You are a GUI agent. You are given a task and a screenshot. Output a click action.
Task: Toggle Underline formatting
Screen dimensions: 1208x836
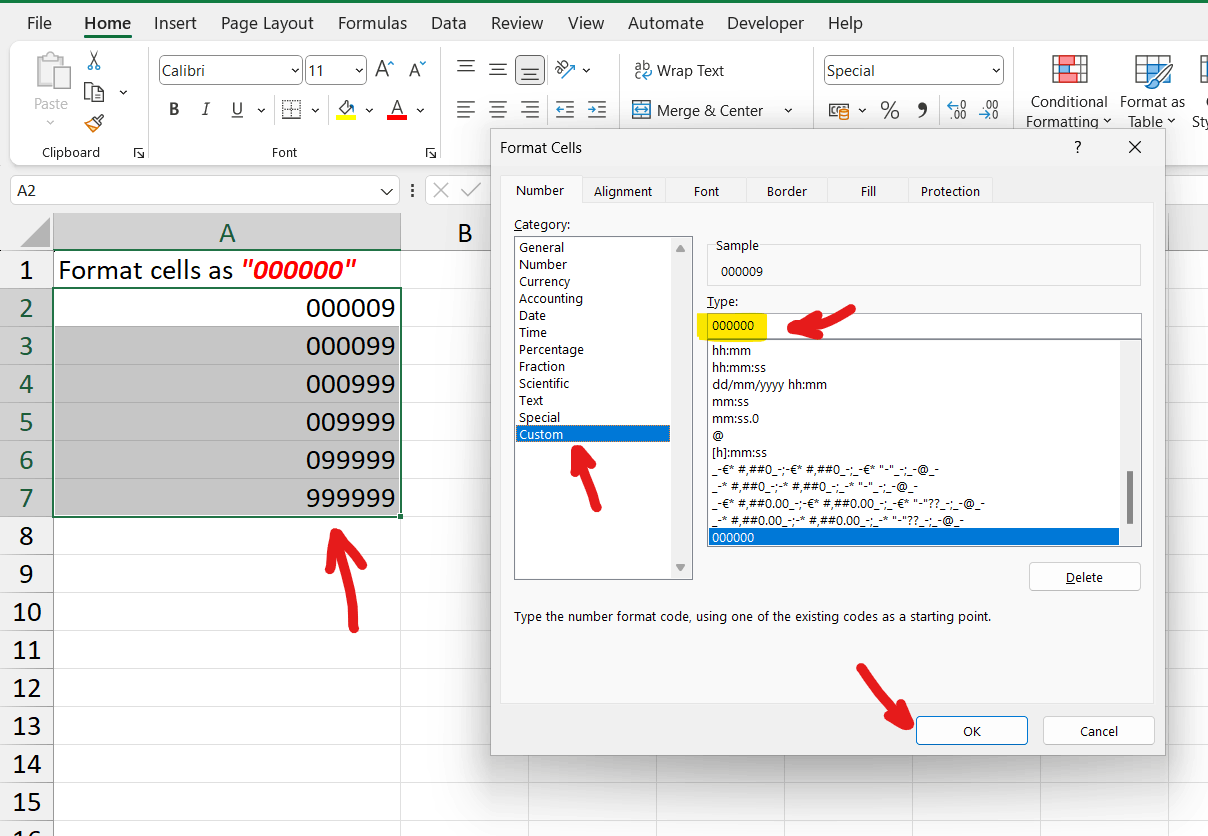pyautogui.click(x=237, y=110)
